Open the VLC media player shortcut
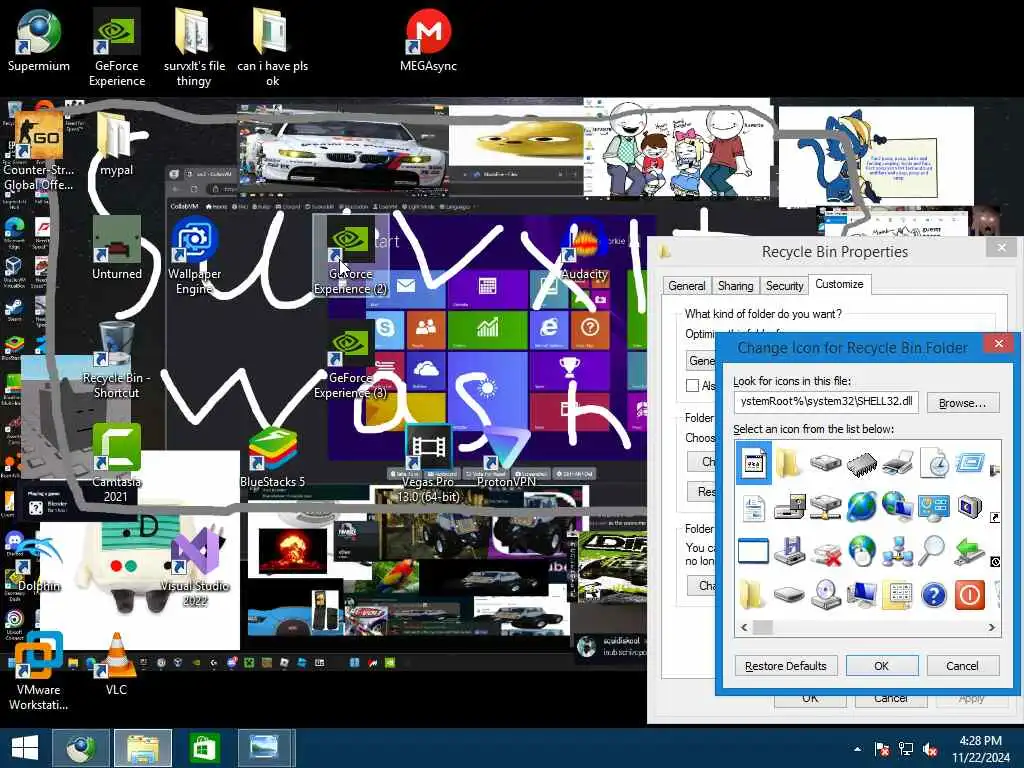The image size is (1024, 768). (116, 665)
